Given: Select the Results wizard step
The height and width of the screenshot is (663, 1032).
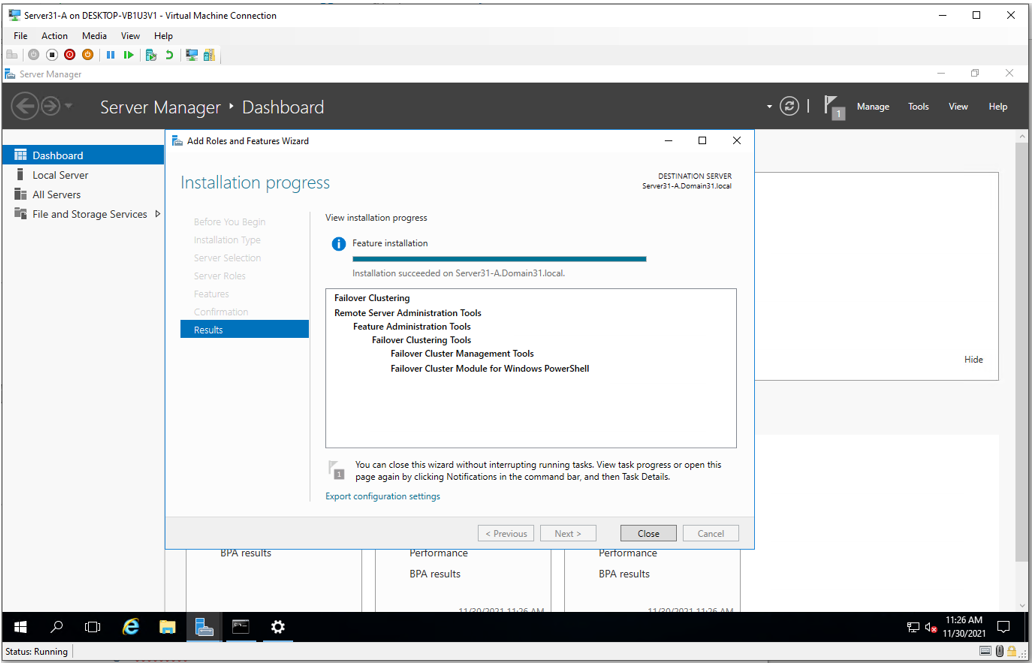Looking at the screenshot, I should tap(244, 329).
